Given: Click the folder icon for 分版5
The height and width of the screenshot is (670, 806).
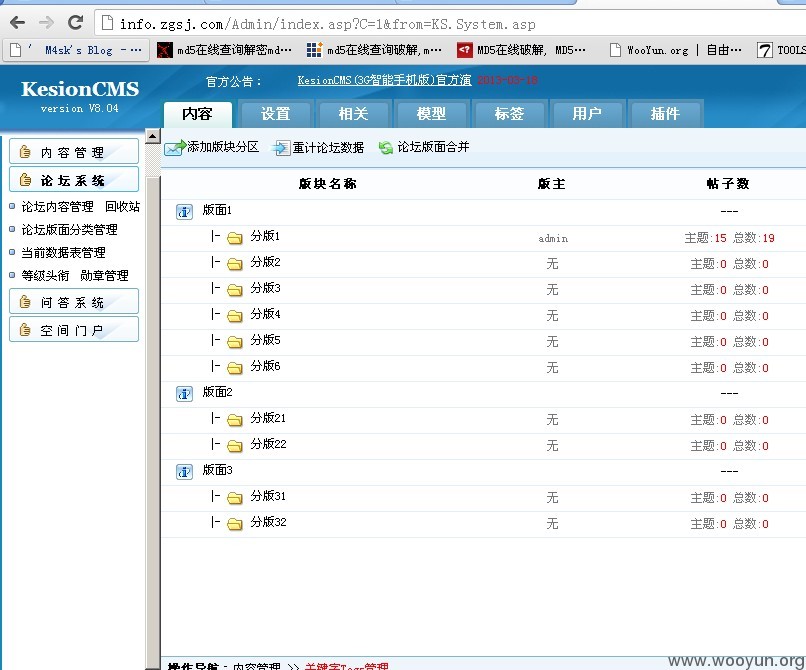Looking at the screenshot, I should click(235, 341).
